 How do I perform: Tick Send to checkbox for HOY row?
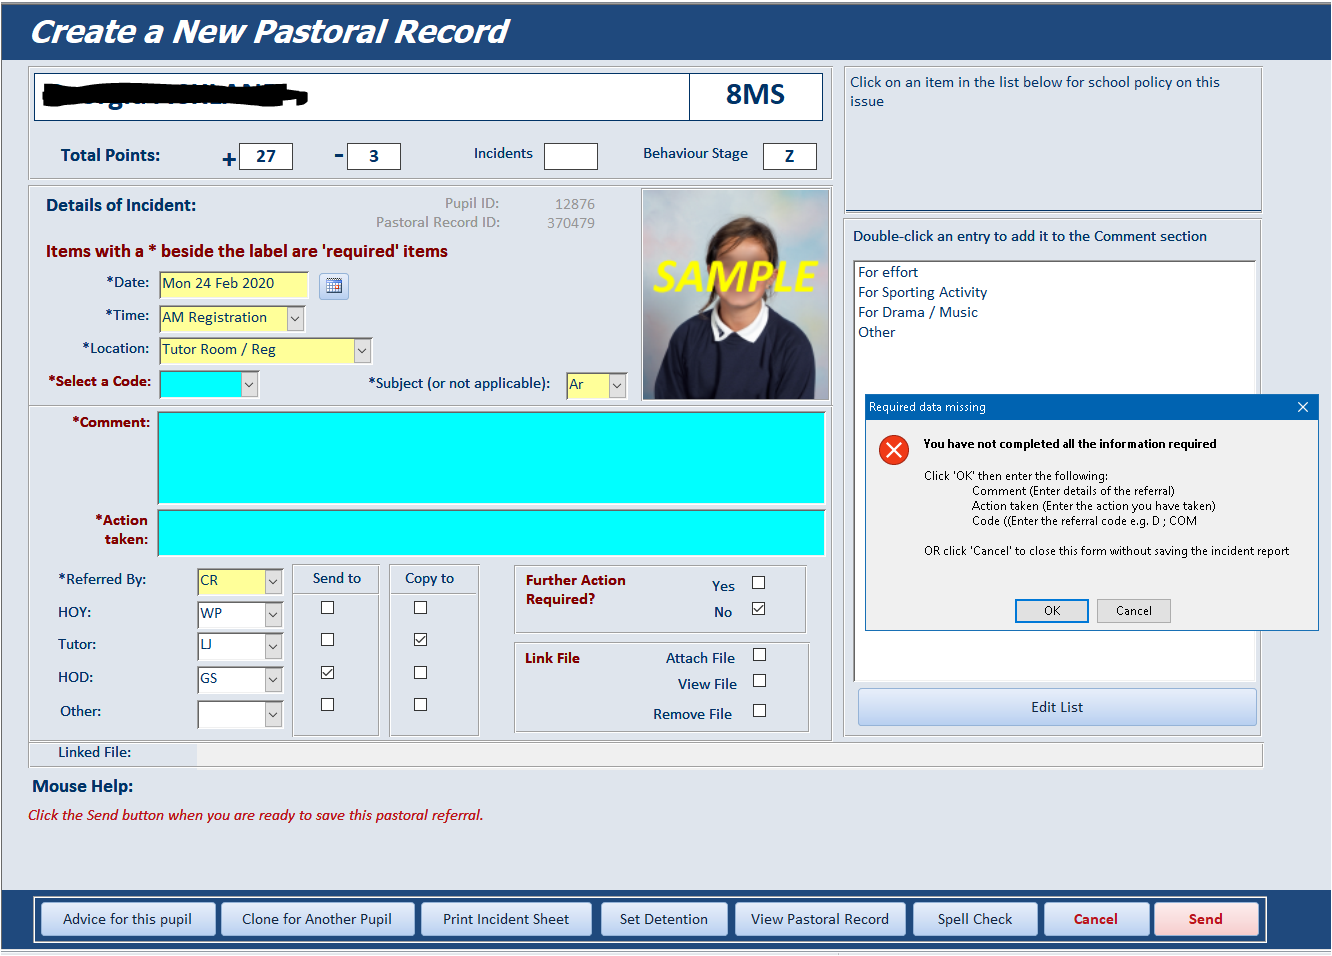327,639
